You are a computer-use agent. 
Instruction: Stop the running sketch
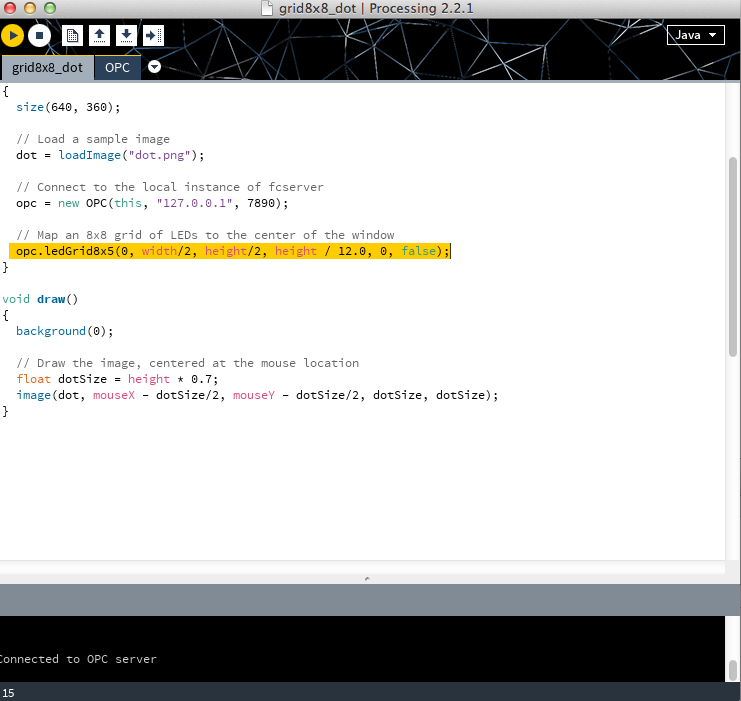pos(39,35)
